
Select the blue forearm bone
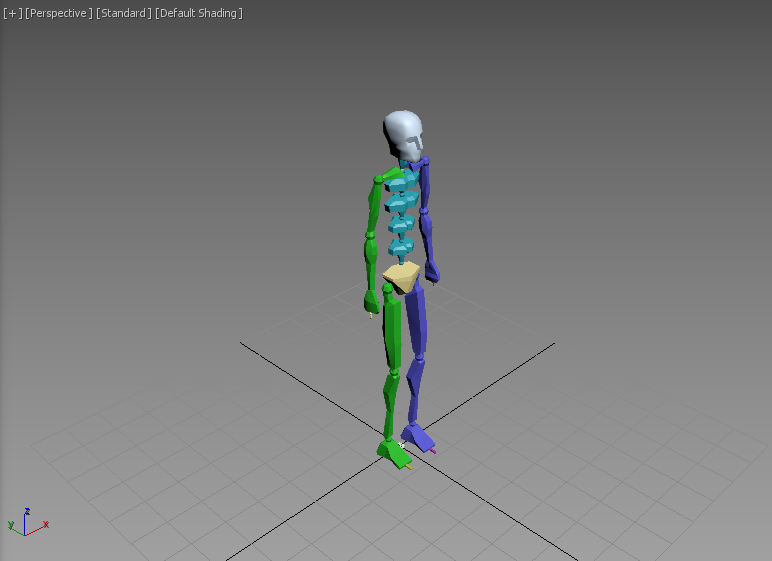click(x=427, y=238)
